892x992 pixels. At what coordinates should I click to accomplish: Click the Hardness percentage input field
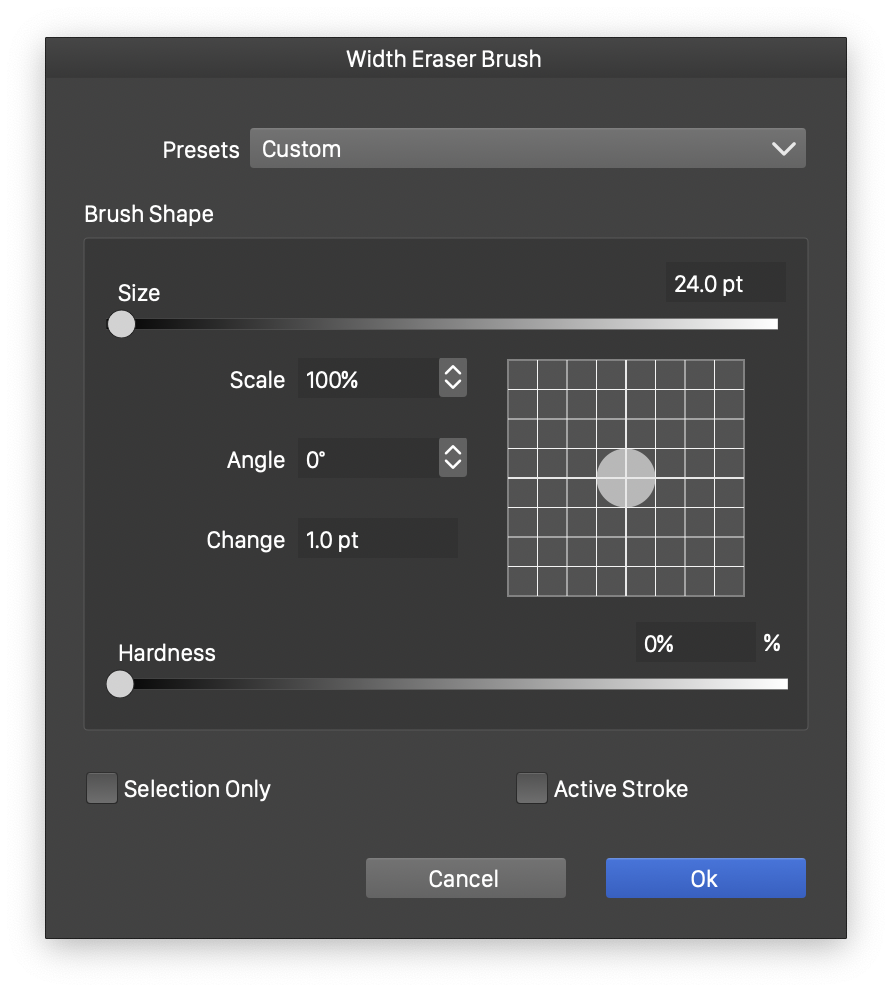[694, 644]
